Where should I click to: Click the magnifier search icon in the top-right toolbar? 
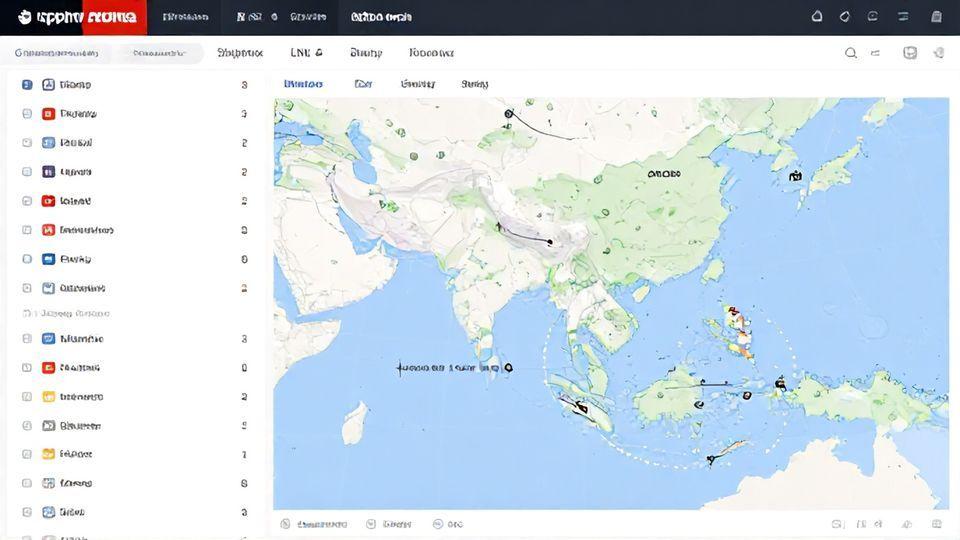click(851, 53)
